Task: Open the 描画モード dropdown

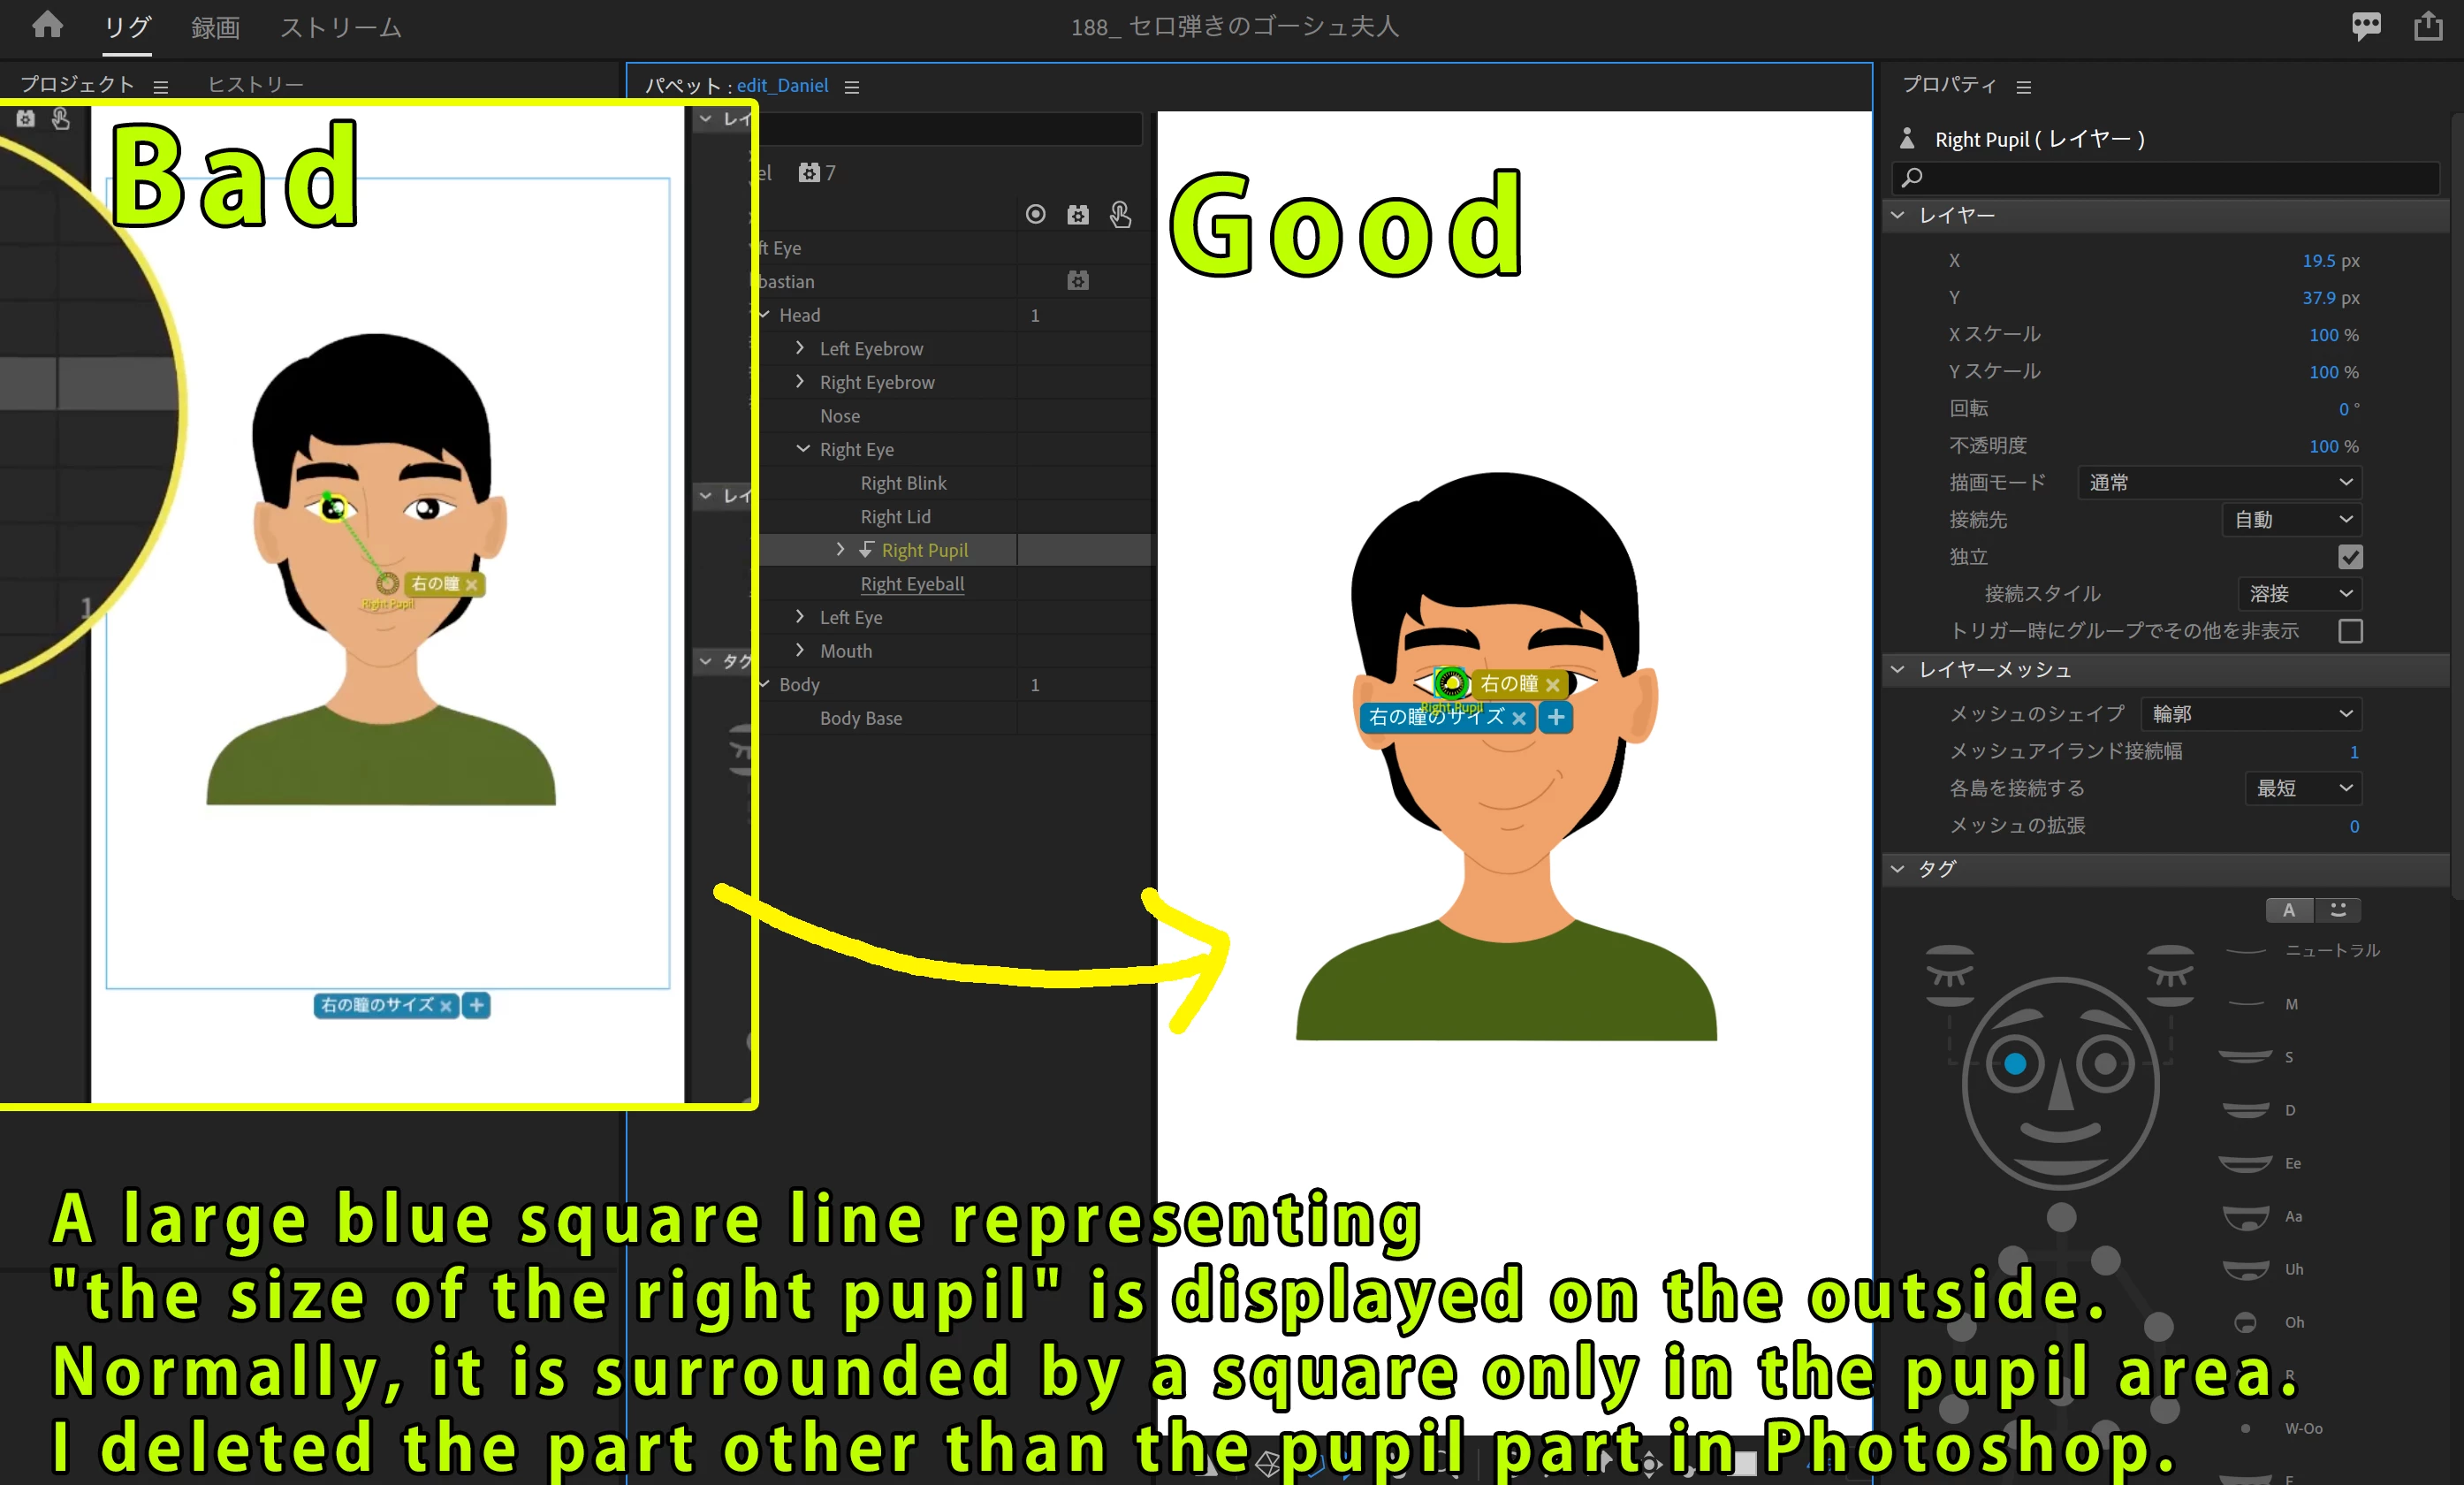Action: (x=2219, y=483)
